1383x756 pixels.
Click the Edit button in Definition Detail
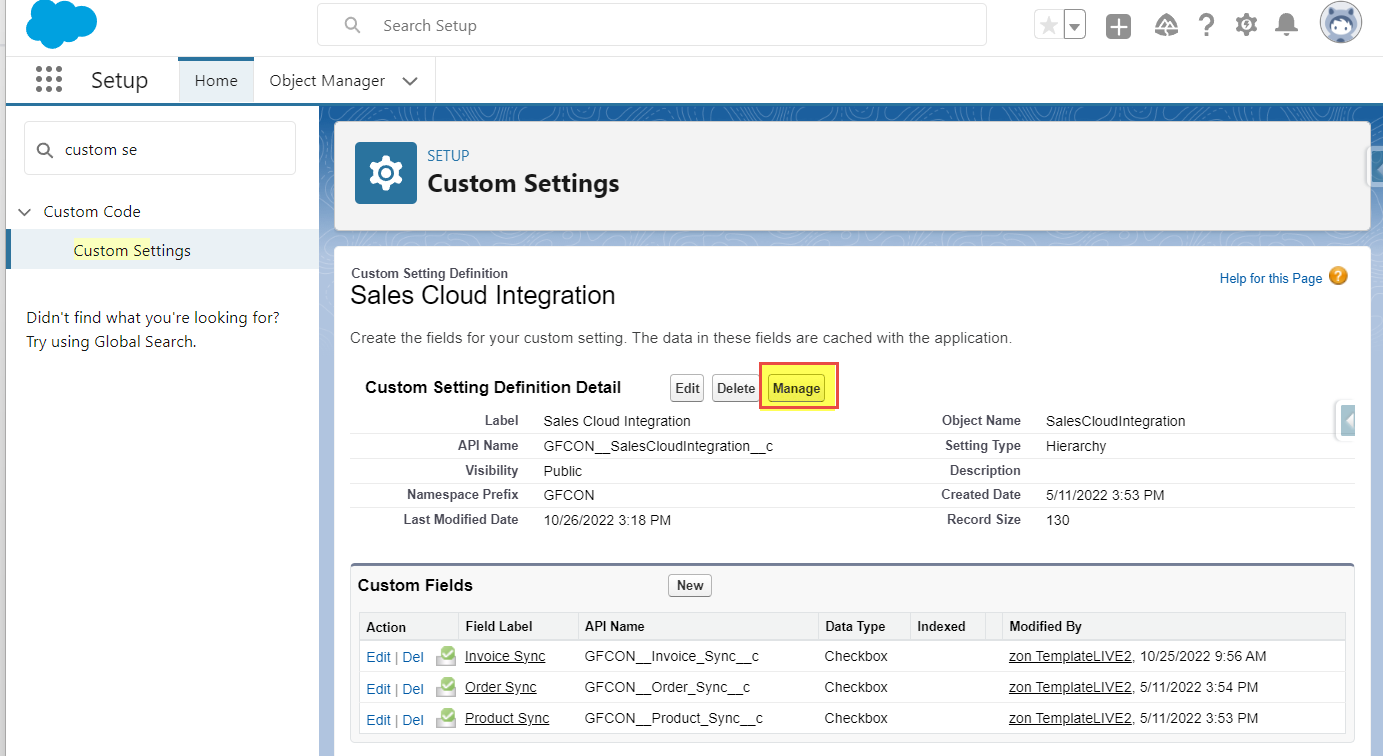[x=687, y=388]
